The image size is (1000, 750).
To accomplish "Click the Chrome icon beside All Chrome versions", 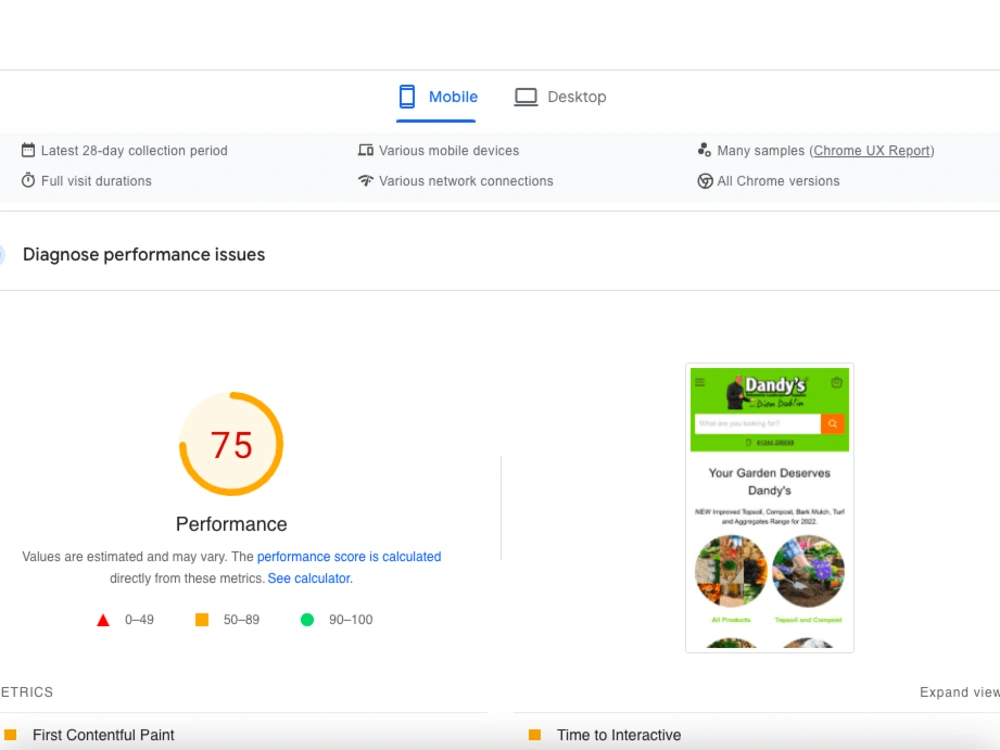I will pyautogui.click(x=705, y=181).
